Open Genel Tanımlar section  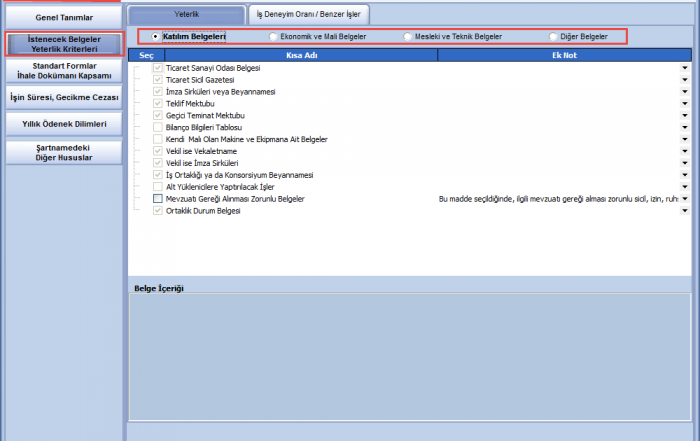63,17
